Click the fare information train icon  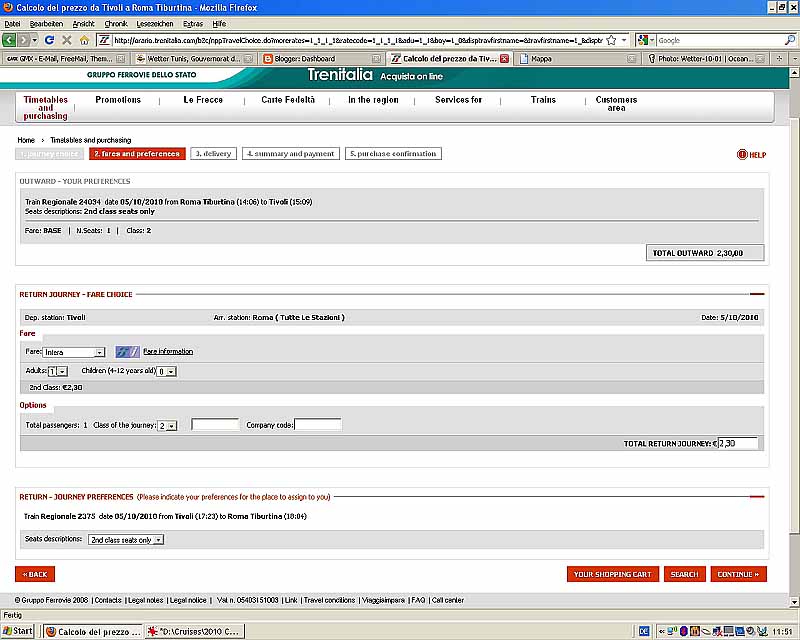click(x=127, y=352)
